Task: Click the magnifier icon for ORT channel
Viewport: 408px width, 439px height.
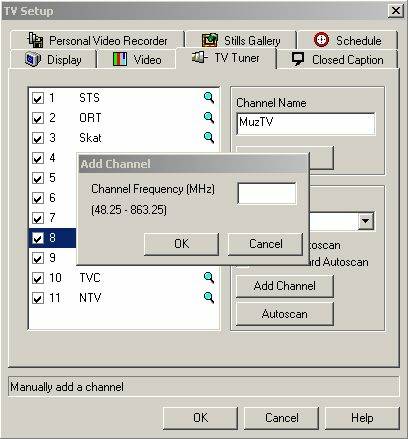Action: 209,118
